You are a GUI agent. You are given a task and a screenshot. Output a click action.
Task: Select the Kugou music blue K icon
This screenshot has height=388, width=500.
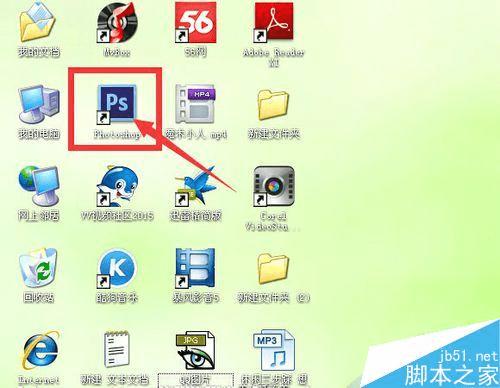coord(117,268)
